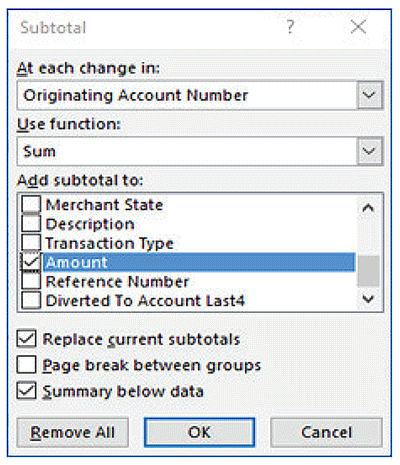This screenshot has width=400, height=465.
Task: Check the Description checkbox
Action: pyautogui.click(x=31, y=223)
